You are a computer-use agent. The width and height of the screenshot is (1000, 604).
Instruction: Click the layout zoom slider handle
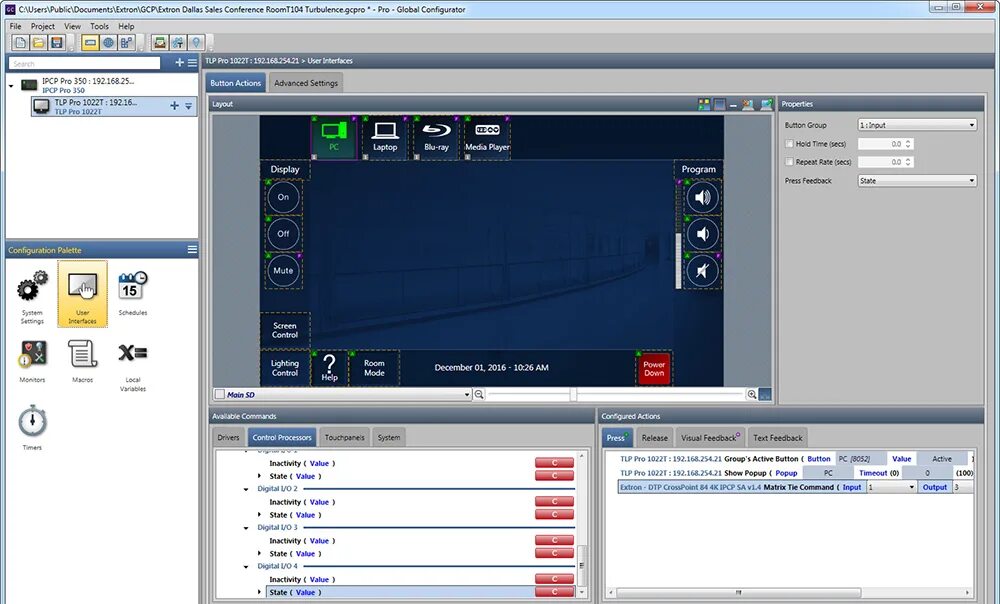pos(573,395)
